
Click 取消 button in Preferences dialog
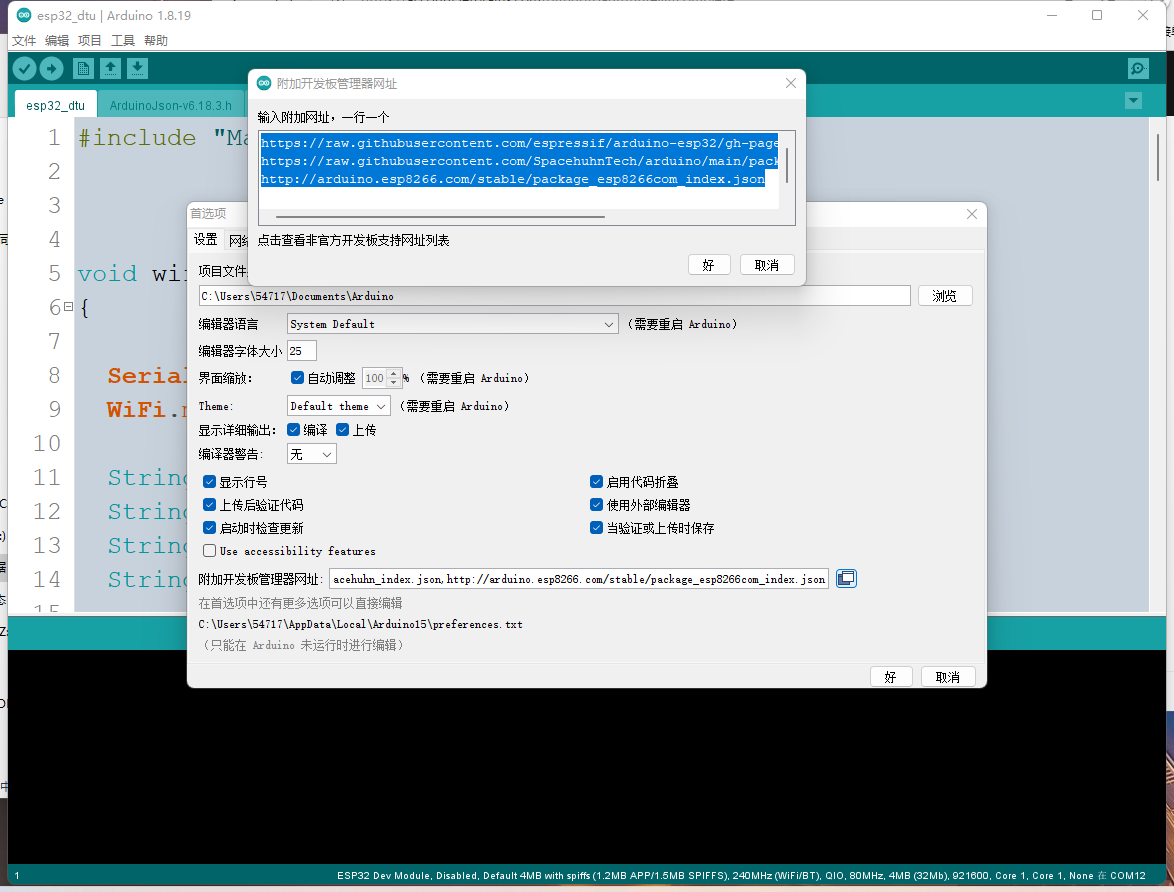pyautogui.click(x=948, y=677)
